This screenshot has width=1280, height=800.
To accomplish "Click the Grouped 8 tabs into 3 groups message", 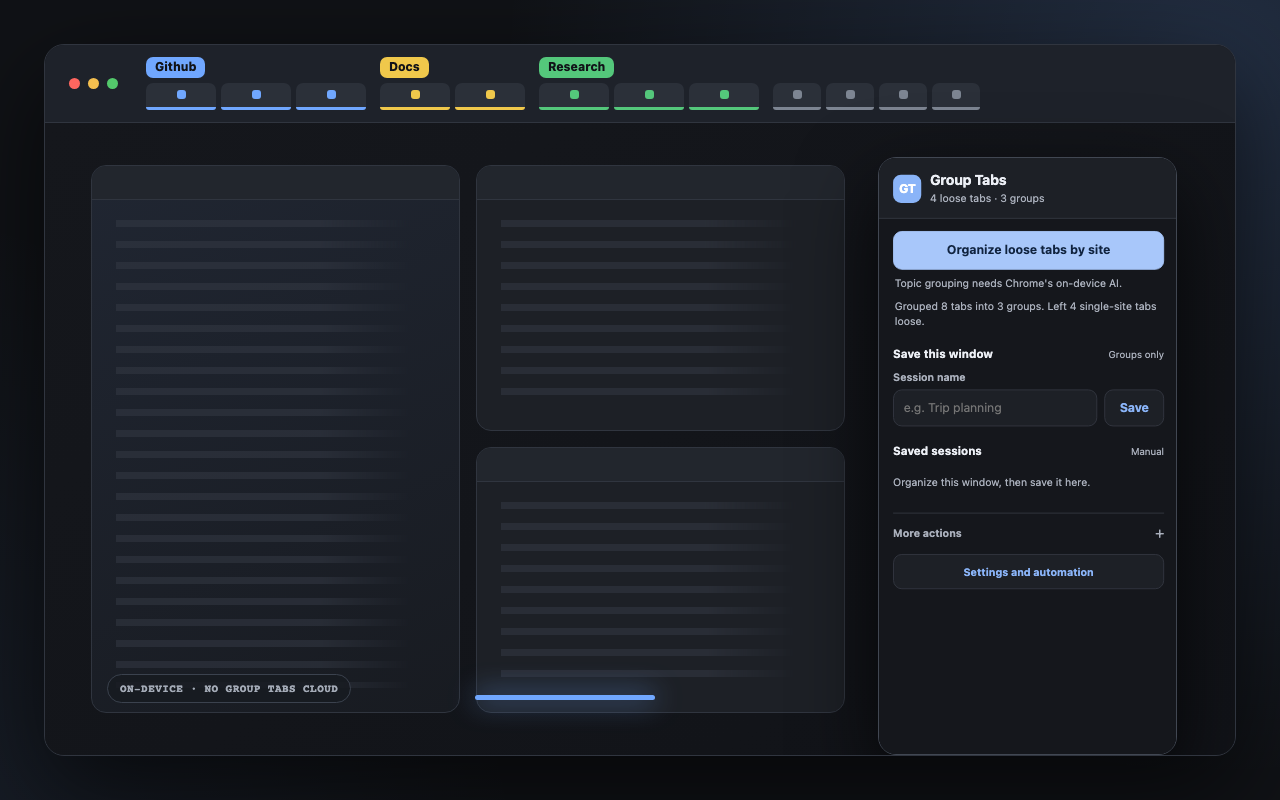I will coord(1025,314).
